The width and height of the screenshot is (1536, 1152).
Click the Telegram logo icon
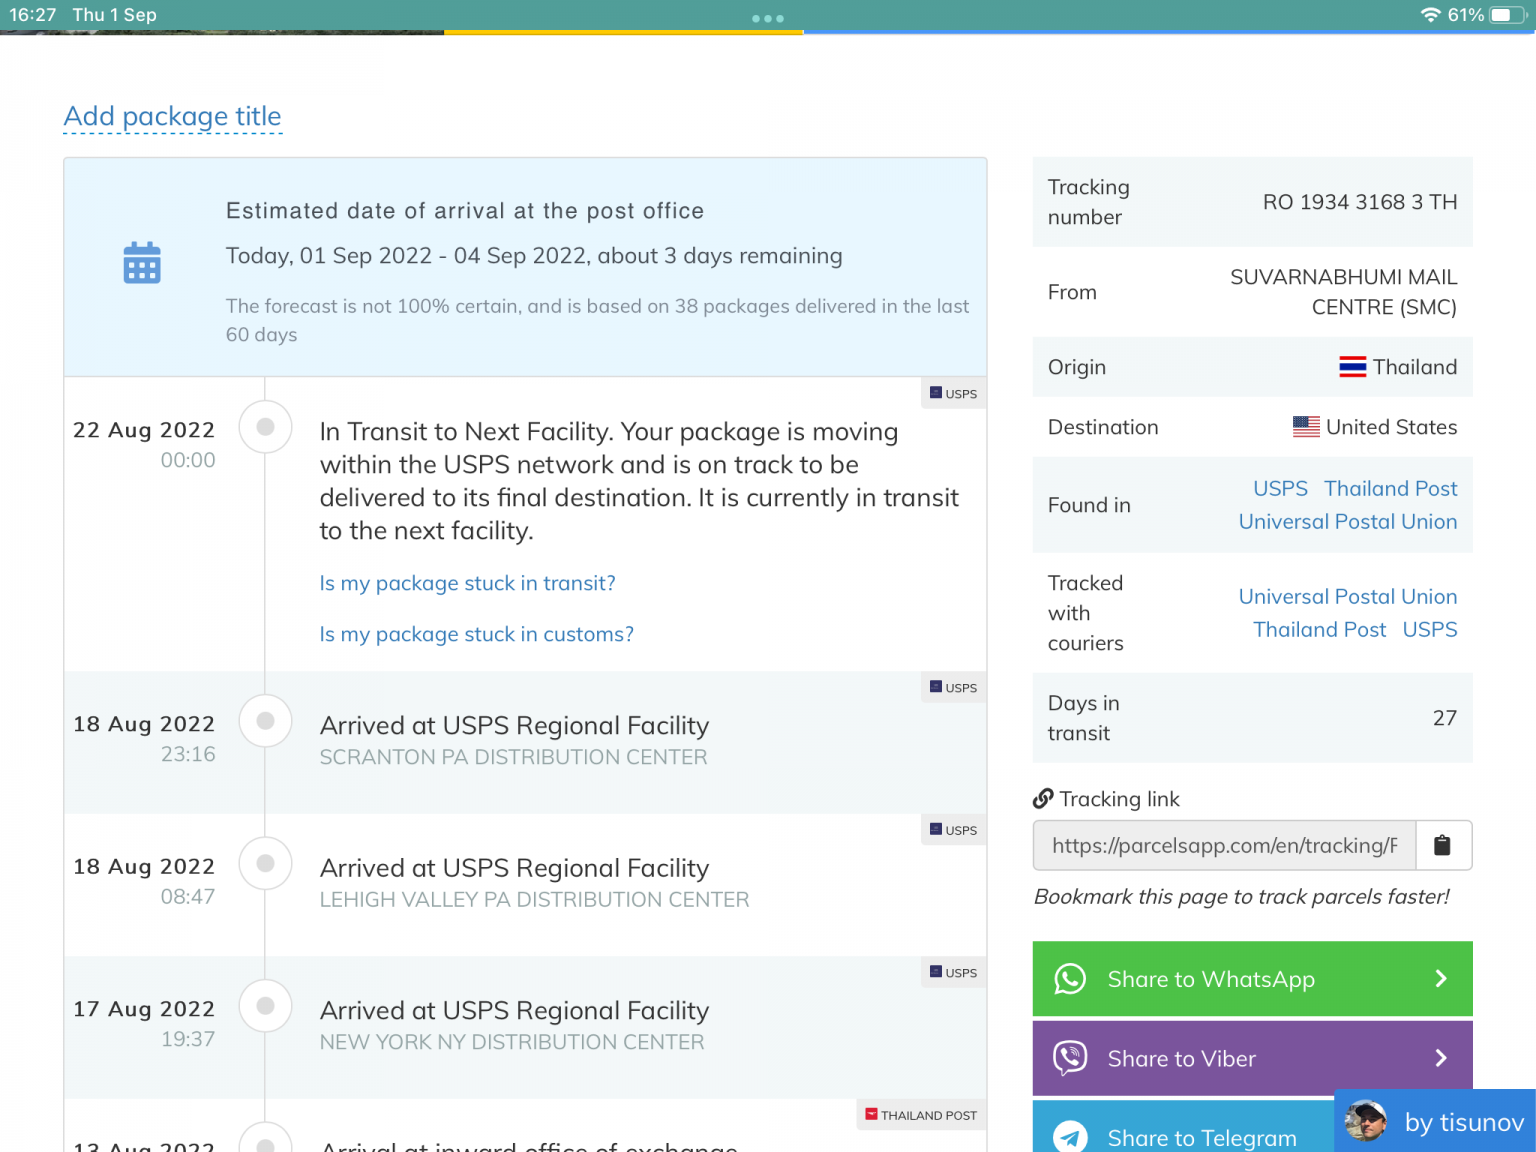[1070, 1137]
